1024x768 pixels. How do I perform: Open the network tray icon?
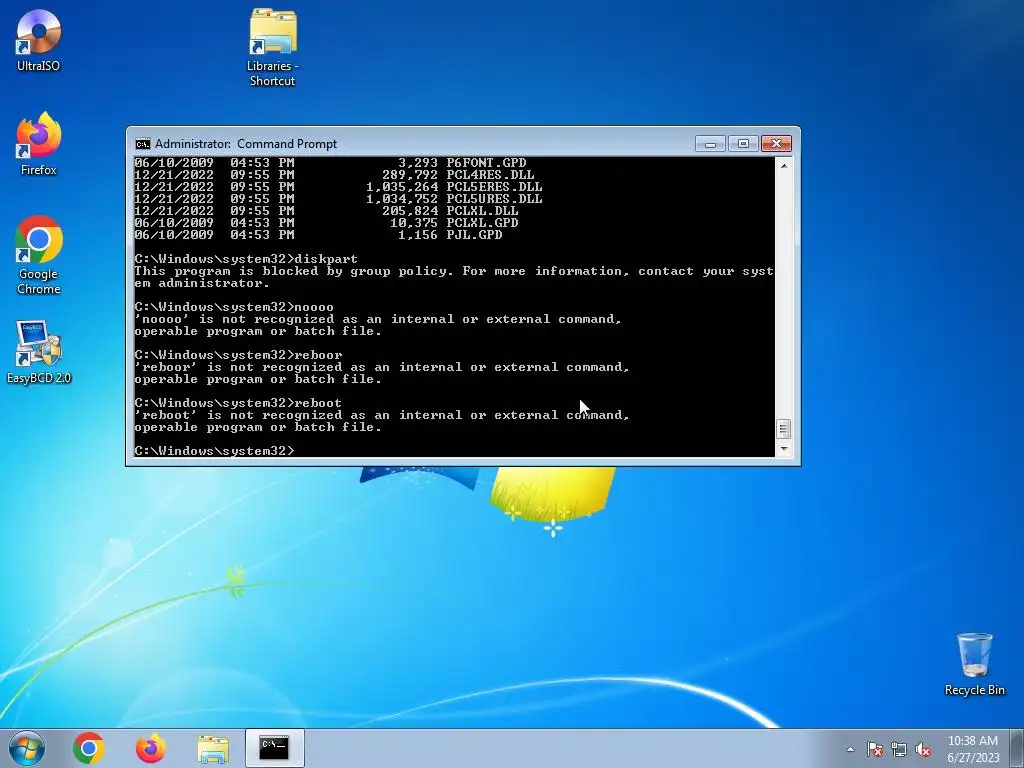(x=899, y=749)
